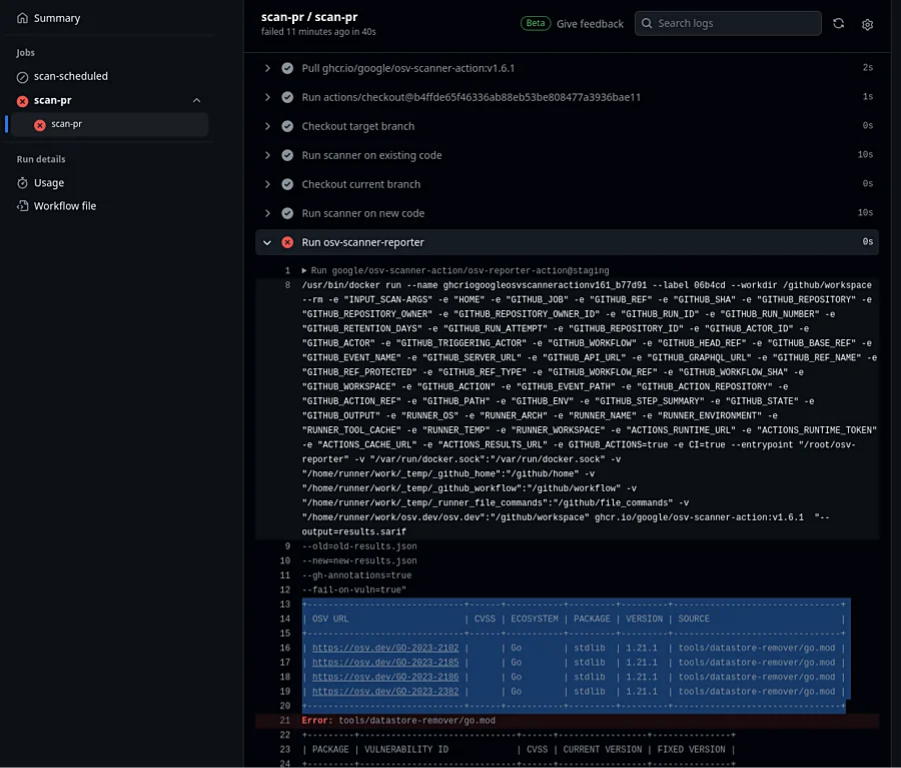This screenshot has height=768, width=901.
Task: Expand the Pull ghcr.io osv-scanner-action step
Action: (267, 68)
